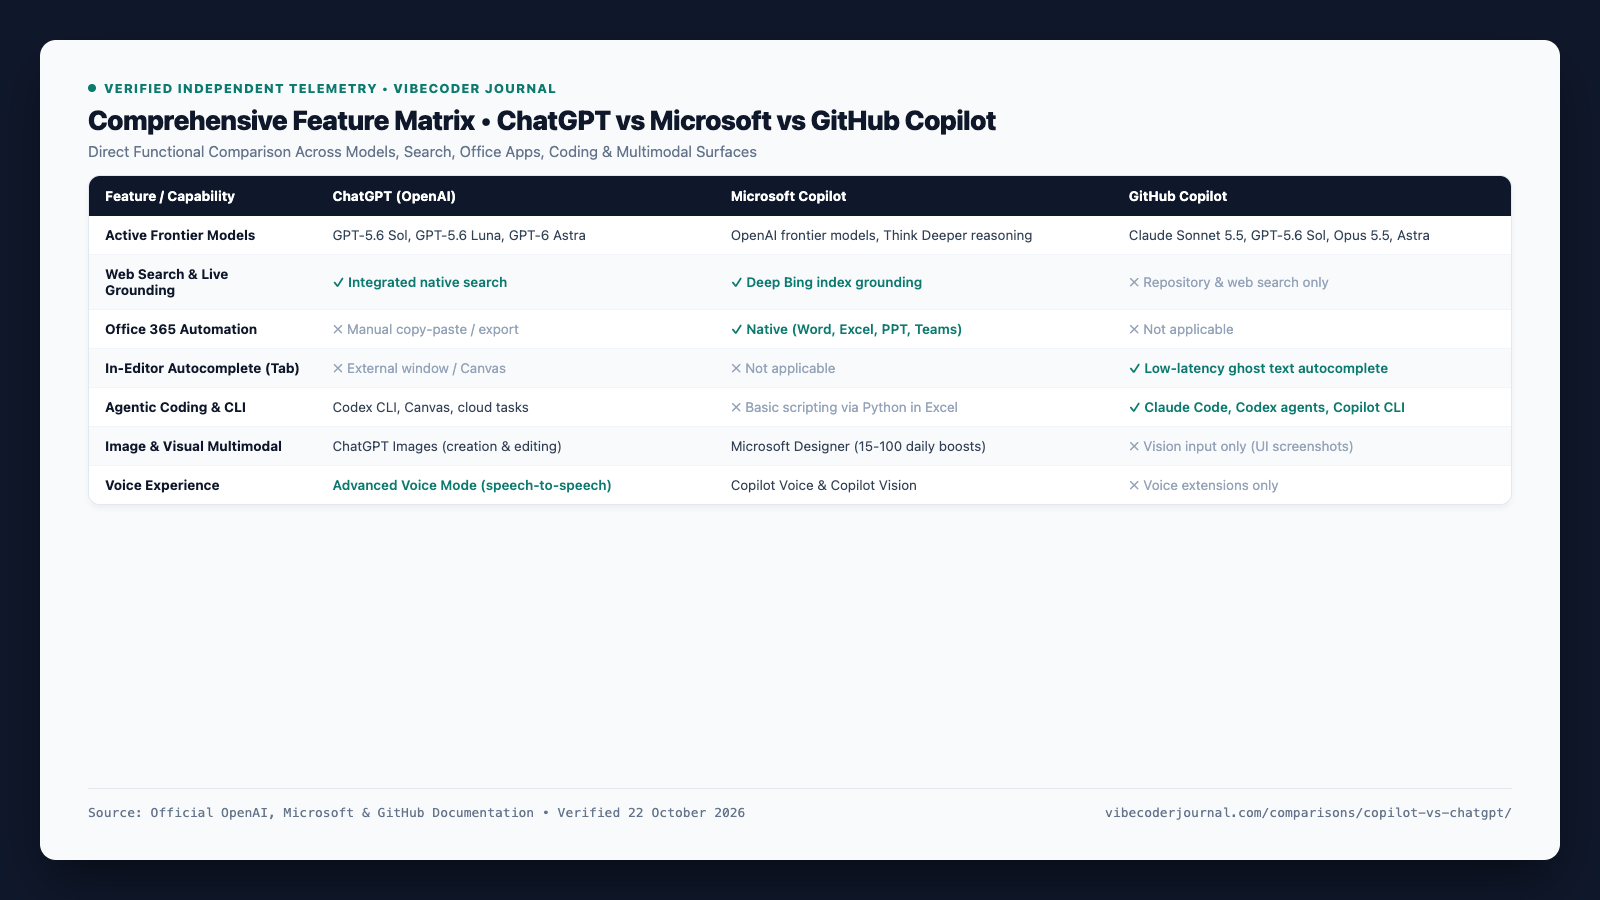Click the 'Source: Official OpenAI, Microsoft & GitHub Documentation' footer
1600x900 pixels.
416,813
